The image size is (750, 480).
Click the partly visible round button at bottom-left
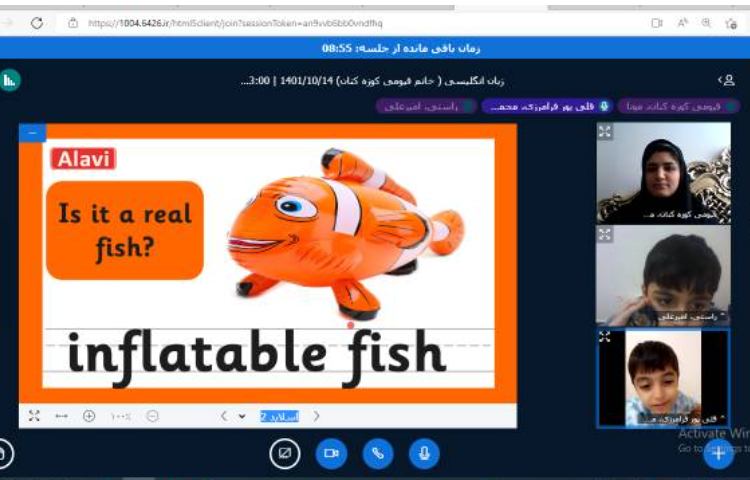[x=6, y=453]
